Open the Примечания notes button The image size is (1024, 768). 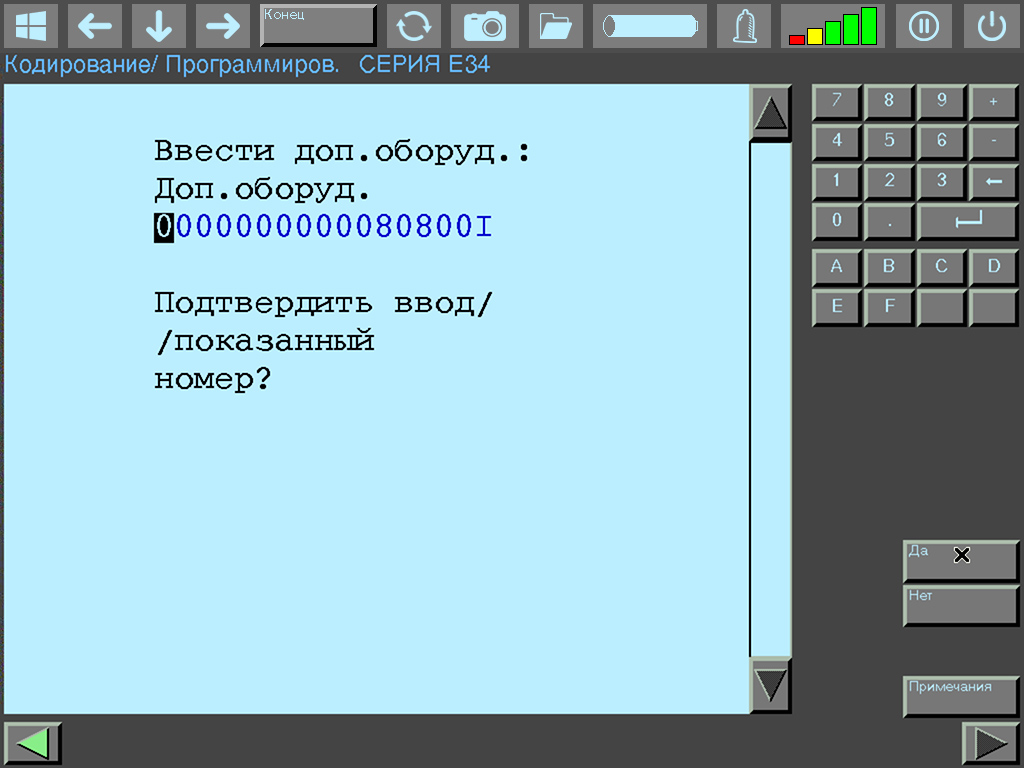pos(960,696)
